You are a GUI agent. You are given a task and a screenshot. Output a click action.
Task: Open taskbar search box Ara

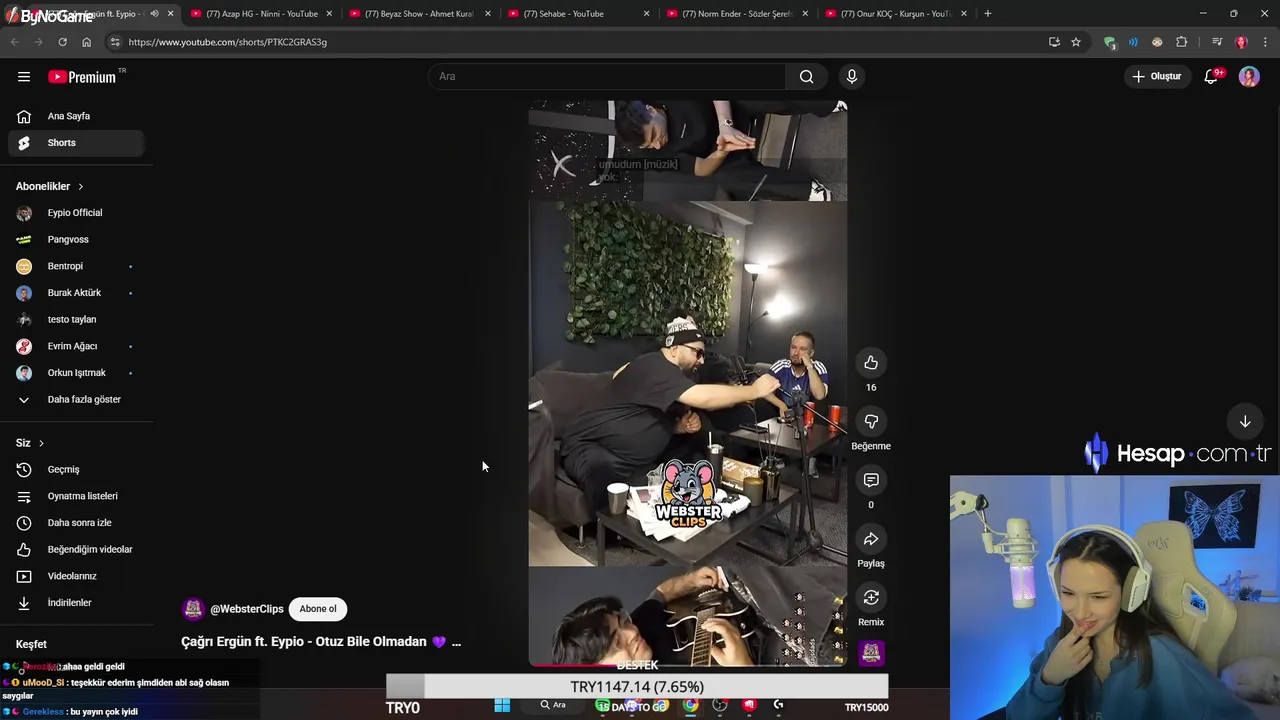(553, 705)
